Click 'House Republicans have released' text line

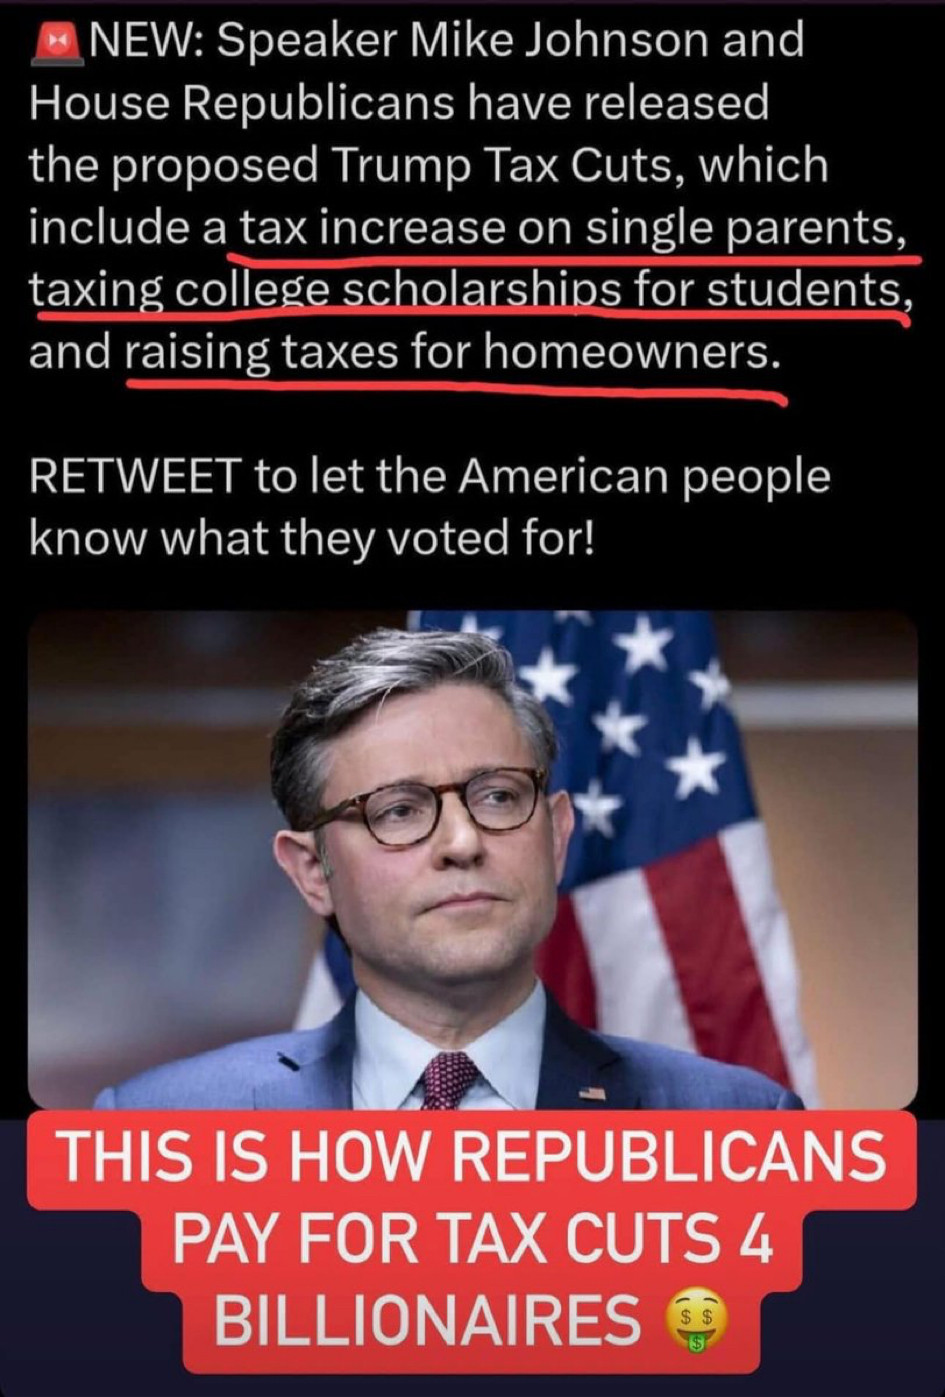point(399,103)
